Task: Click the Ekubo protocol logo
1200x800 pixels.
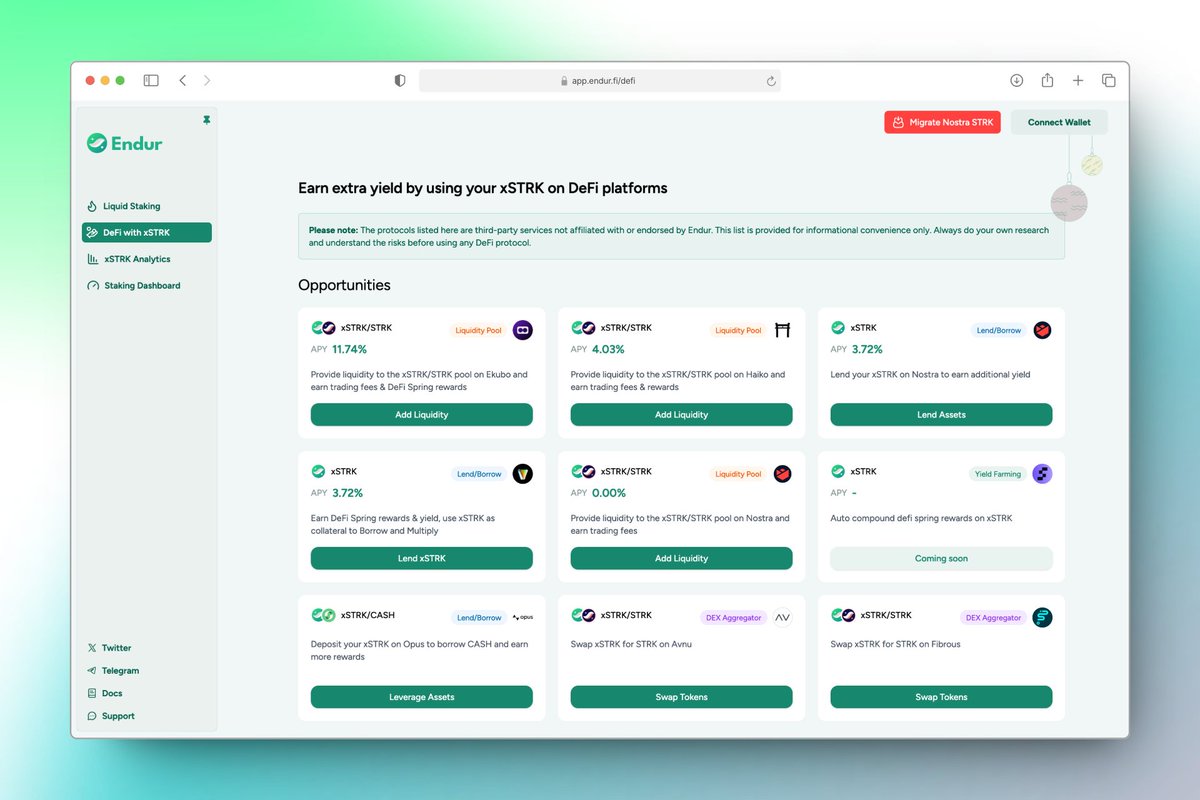Action: 523,330
